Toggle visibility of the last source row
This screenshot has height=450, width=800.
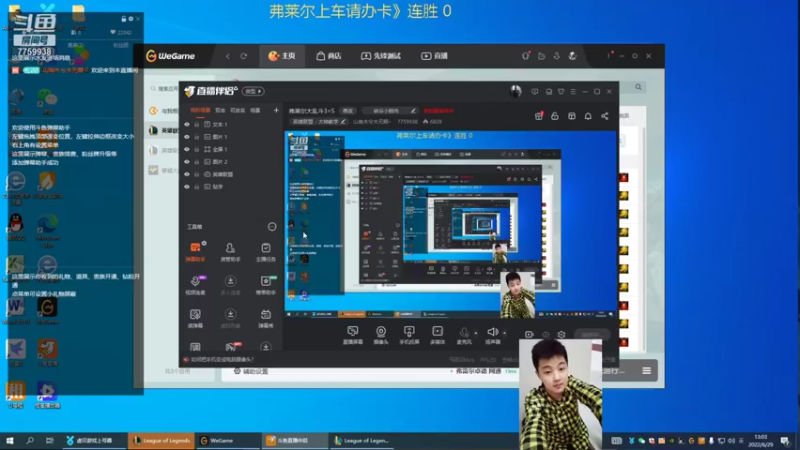187,187
